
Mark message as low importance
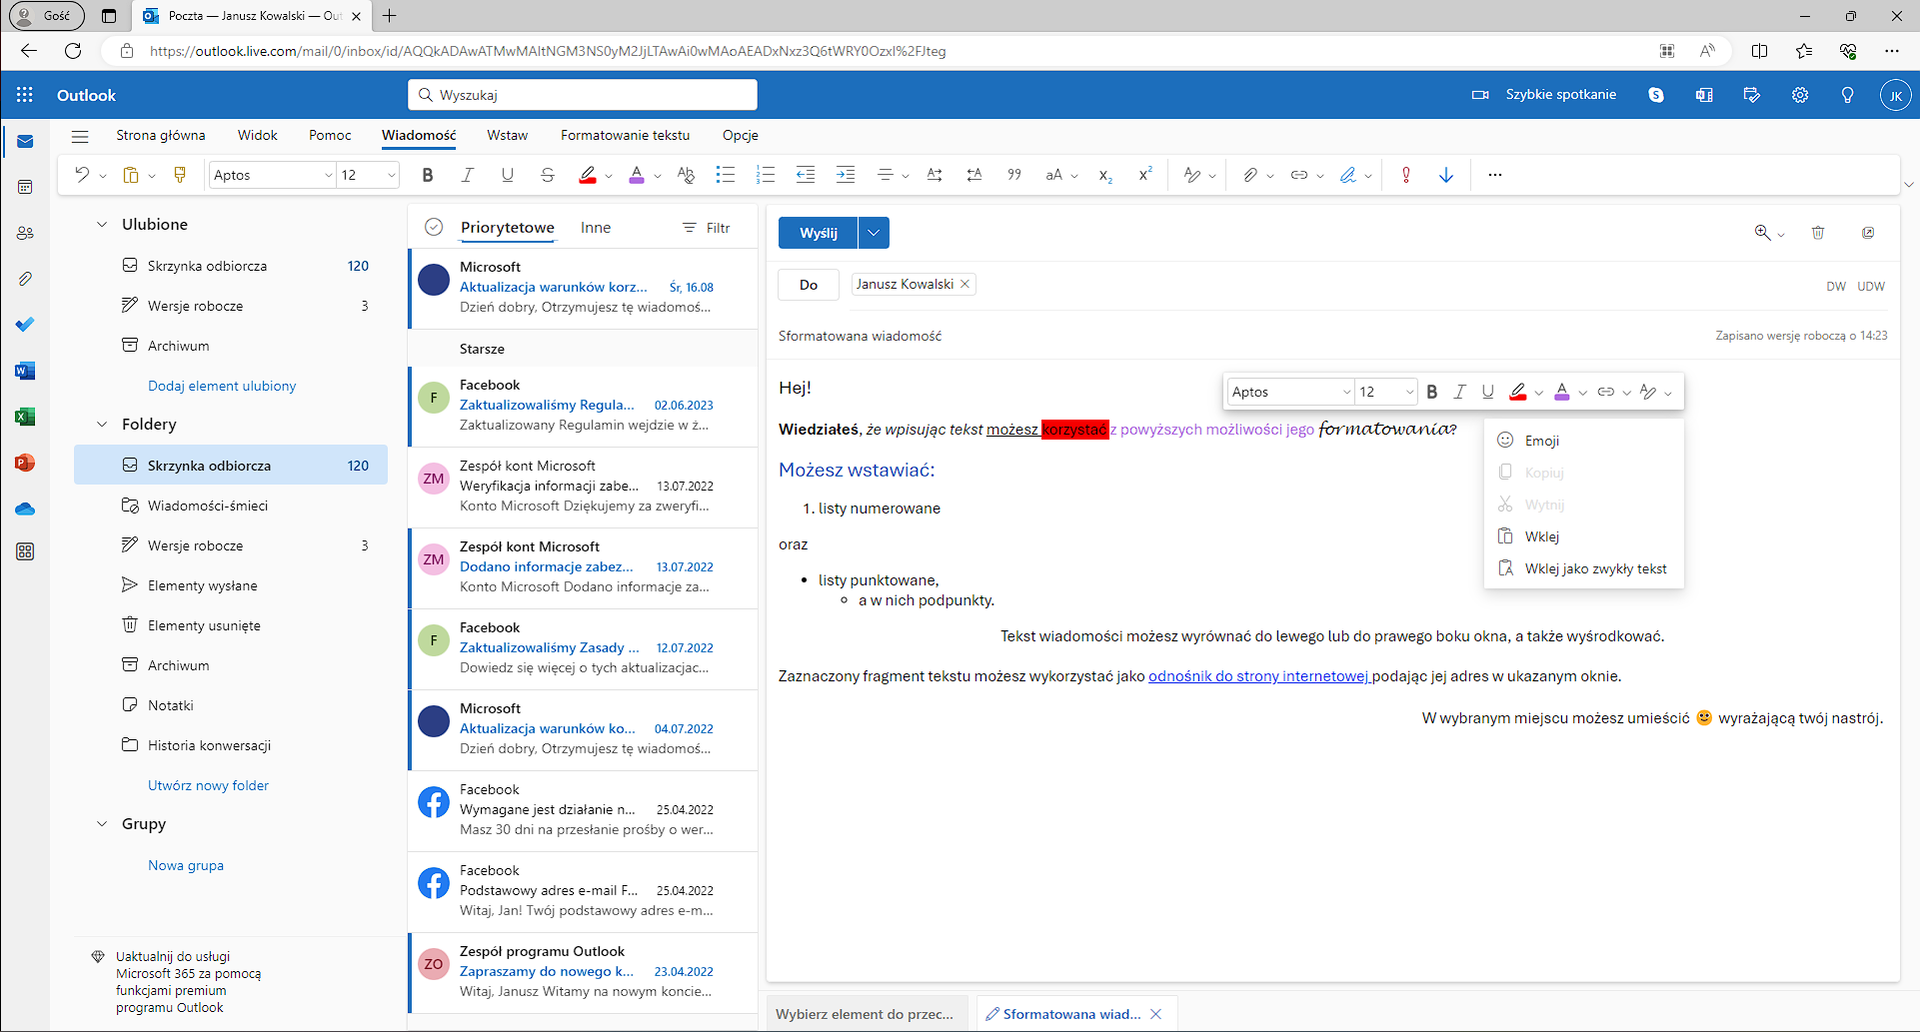(1446, 175)
